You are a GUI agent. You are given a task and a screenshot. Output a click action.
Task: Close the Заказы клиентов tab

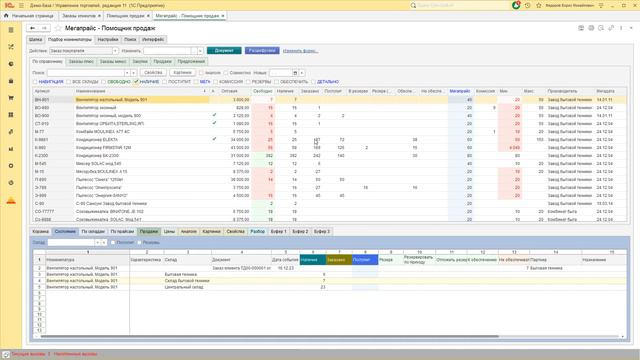point(99,16)
